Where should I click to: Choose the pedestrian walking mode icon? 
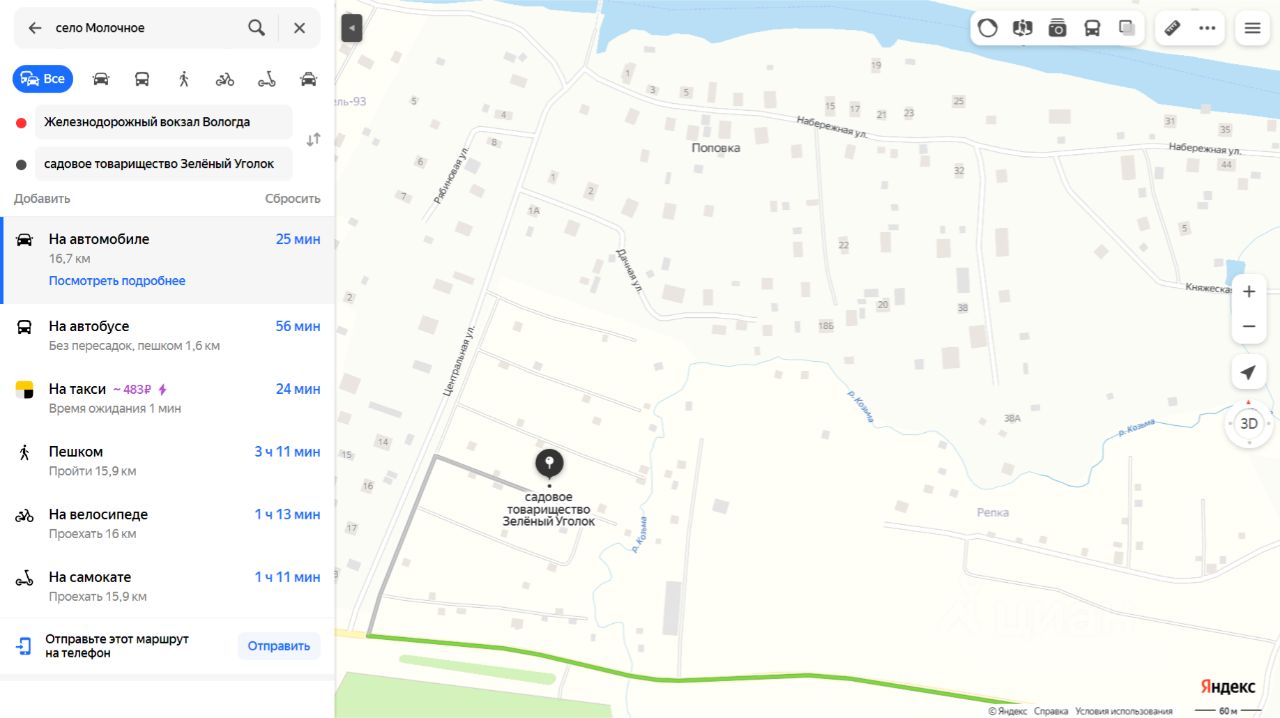point(184,79)
